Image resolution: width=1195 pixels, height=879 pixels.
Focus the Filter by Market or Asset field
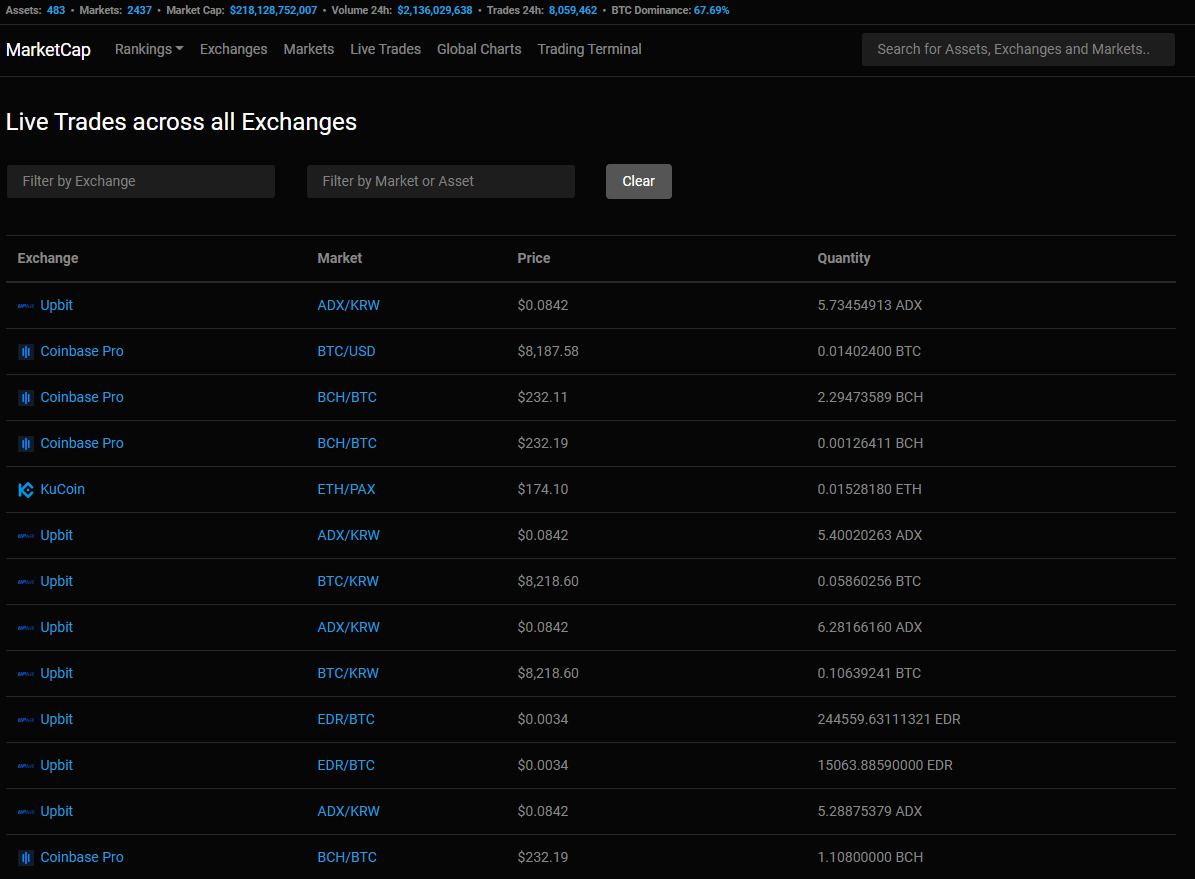pos(441,181)
